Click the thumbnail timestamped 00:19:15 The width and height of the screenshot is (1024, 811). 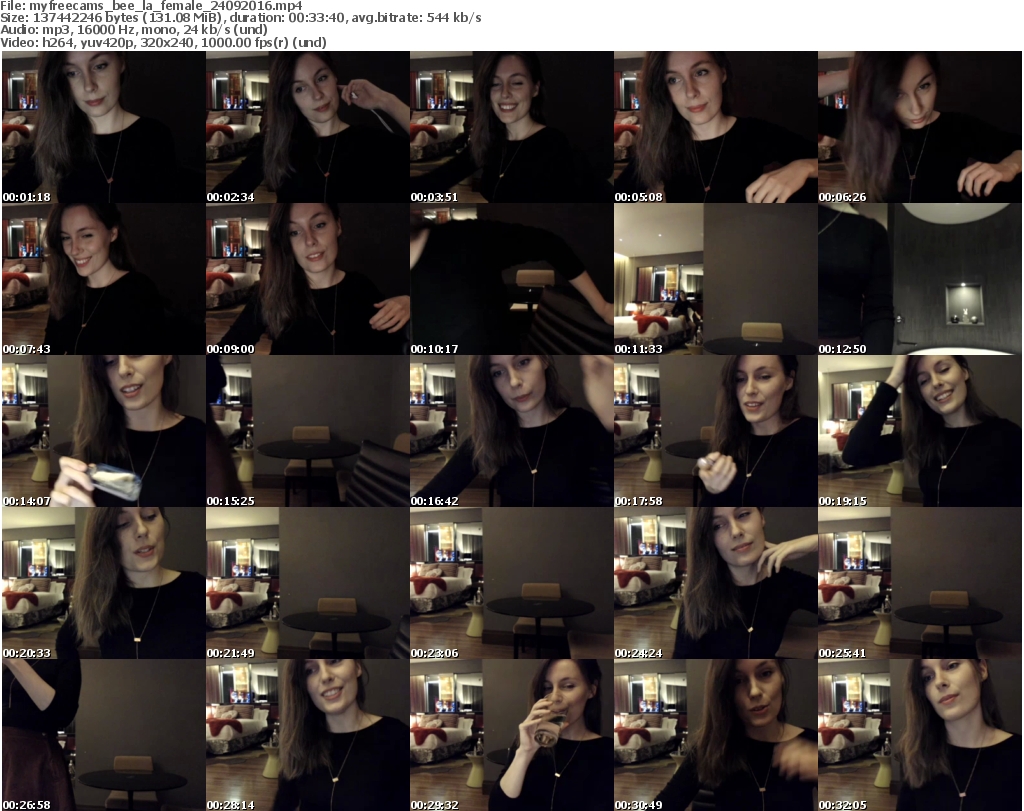(x=920, y=432)
